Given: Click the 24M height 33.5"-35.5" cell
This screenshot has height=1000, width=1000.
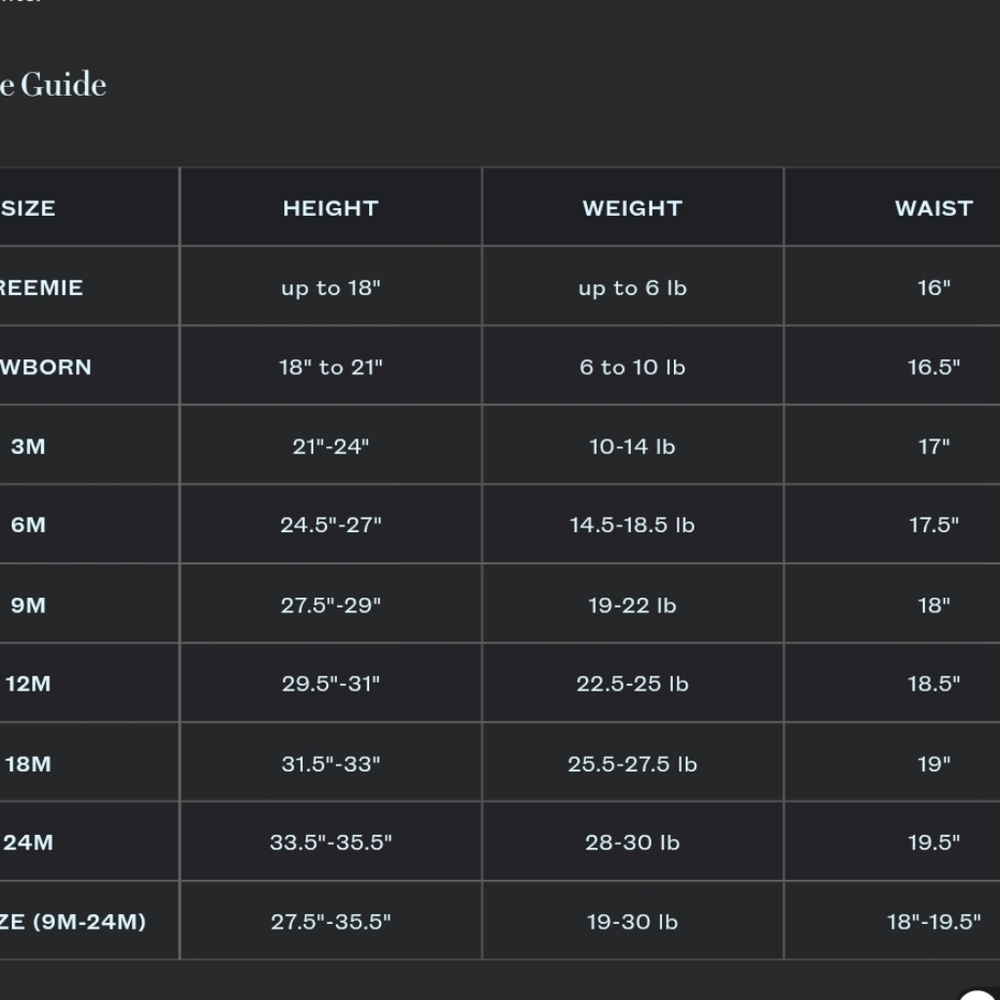Looking at the screenshot, I should click(x=330, y=842).
